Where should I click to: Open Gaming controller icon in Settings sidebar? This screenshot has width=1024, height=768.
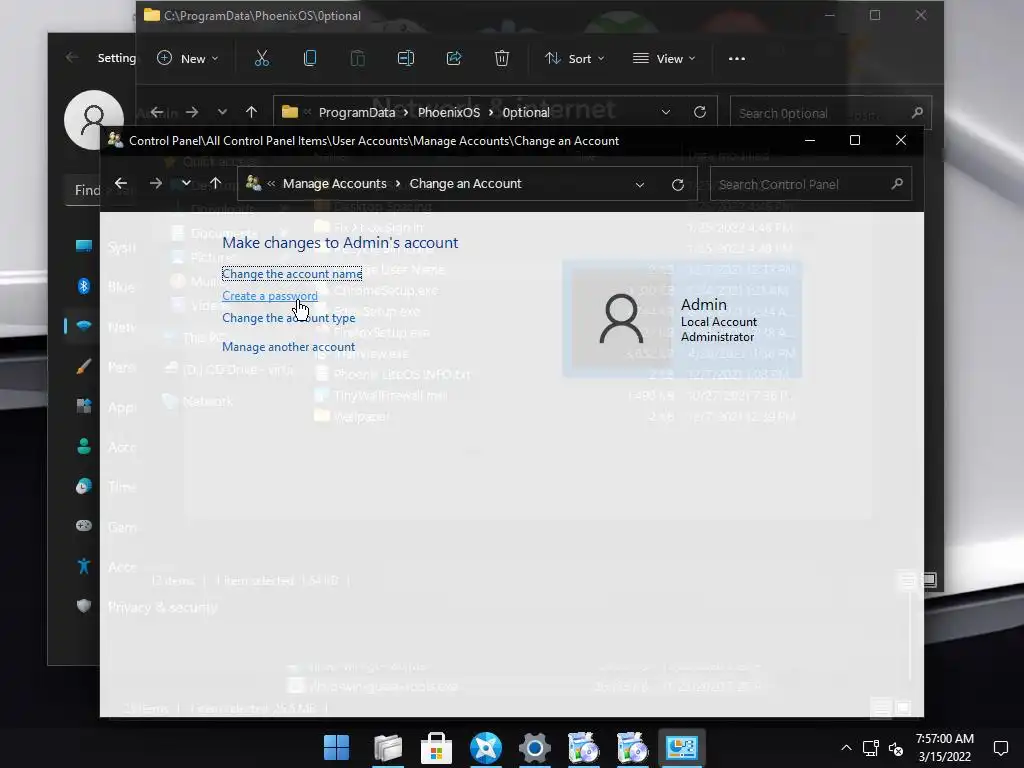[84, 526]
